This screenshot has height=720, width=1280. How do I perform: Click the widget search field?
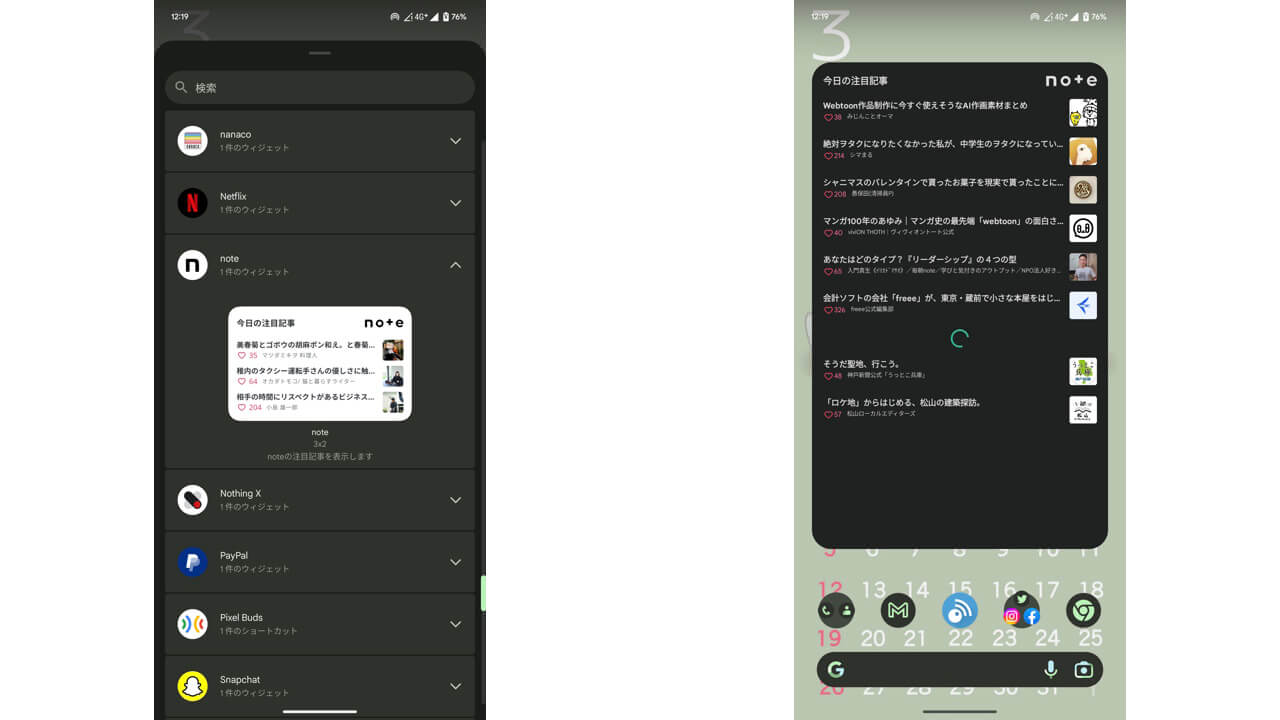(x=320, y=87)
